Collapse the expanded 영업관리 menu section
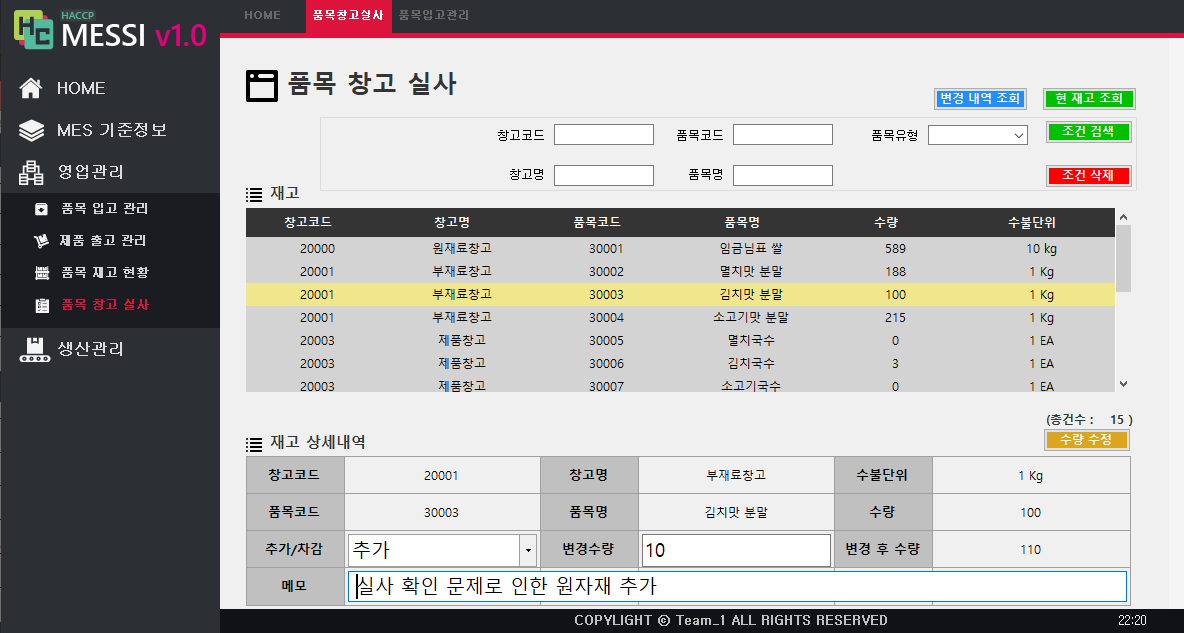Viewport: 1184px width, 633px height. [x=90, y=171]
